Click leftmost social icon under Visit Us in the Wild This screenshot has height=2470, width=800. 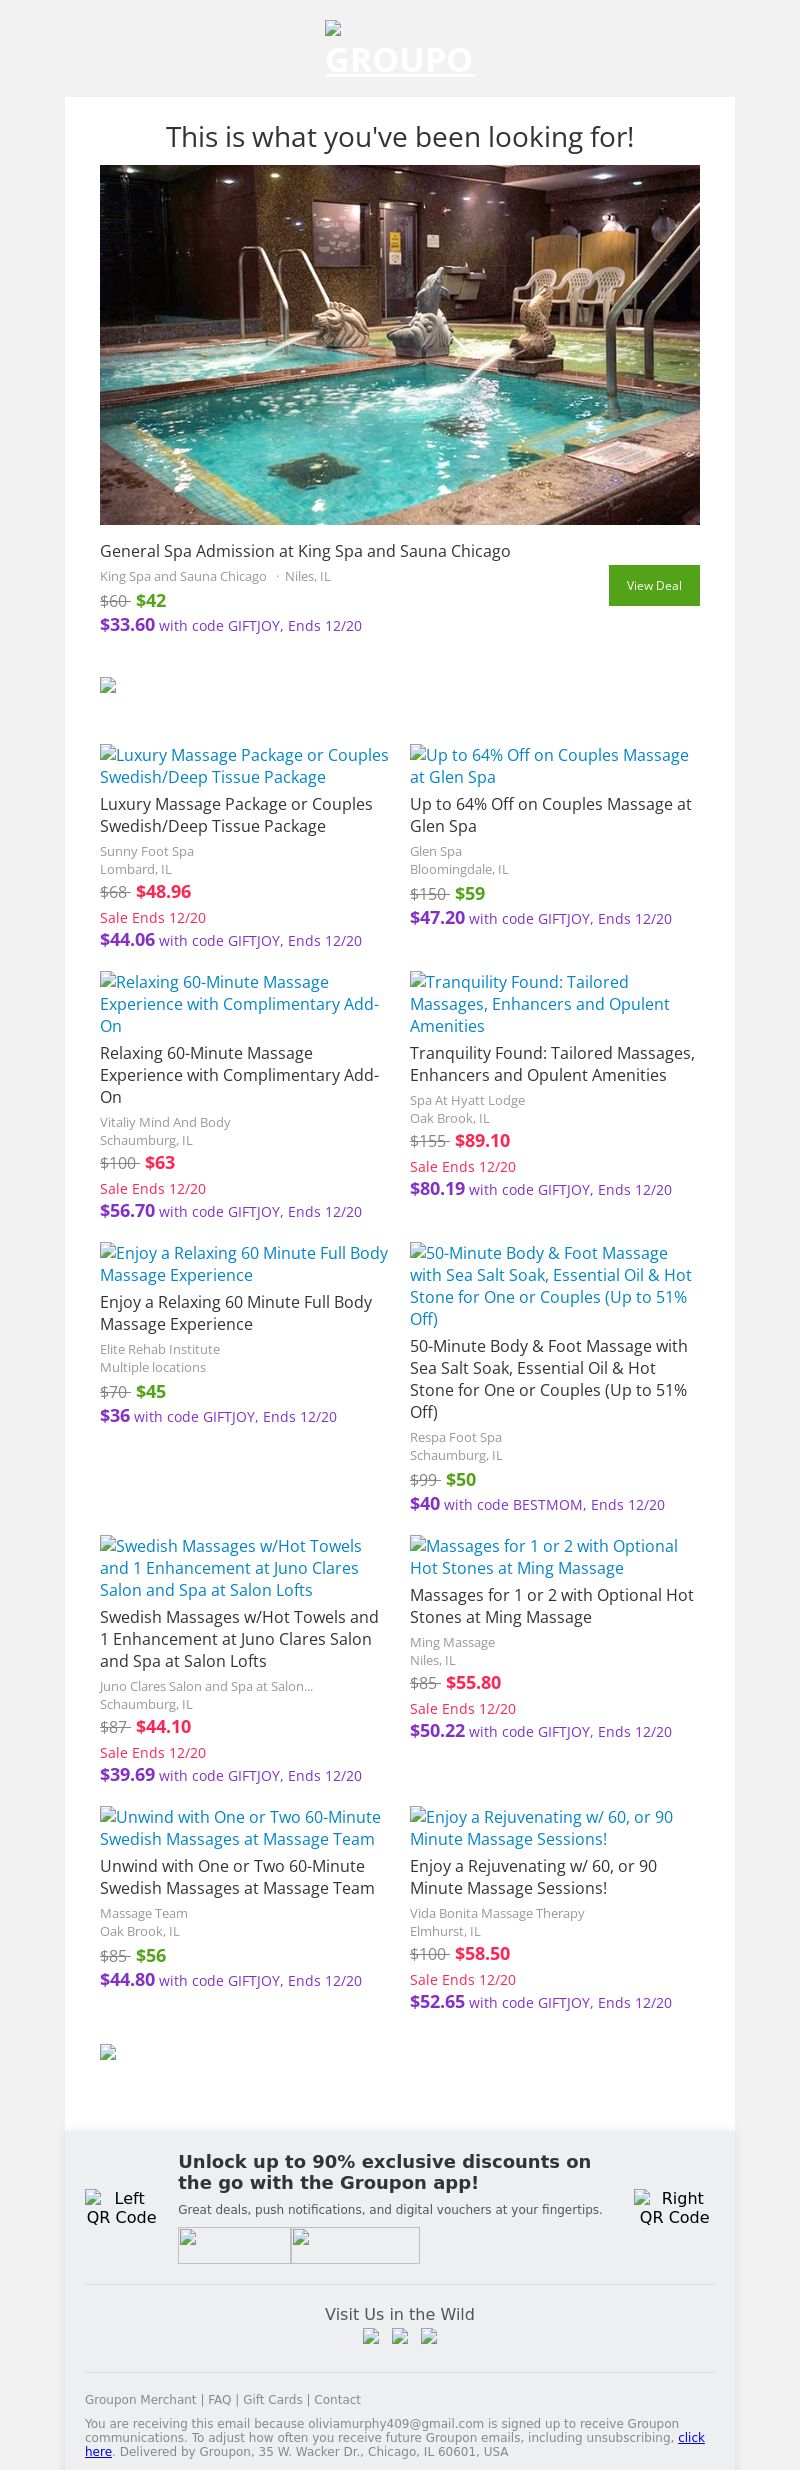click(371, 2337)
